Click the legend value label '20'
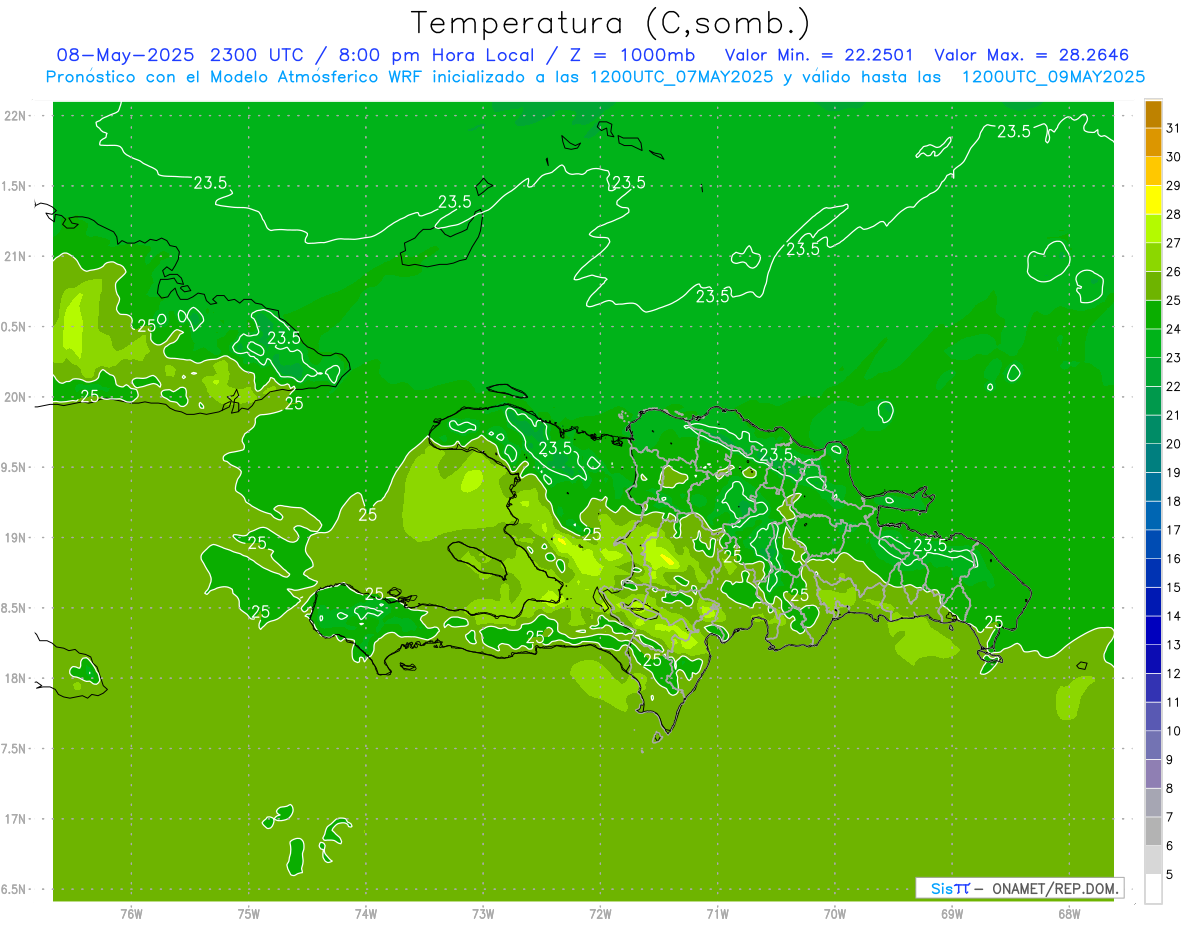 coord(1173,444)
